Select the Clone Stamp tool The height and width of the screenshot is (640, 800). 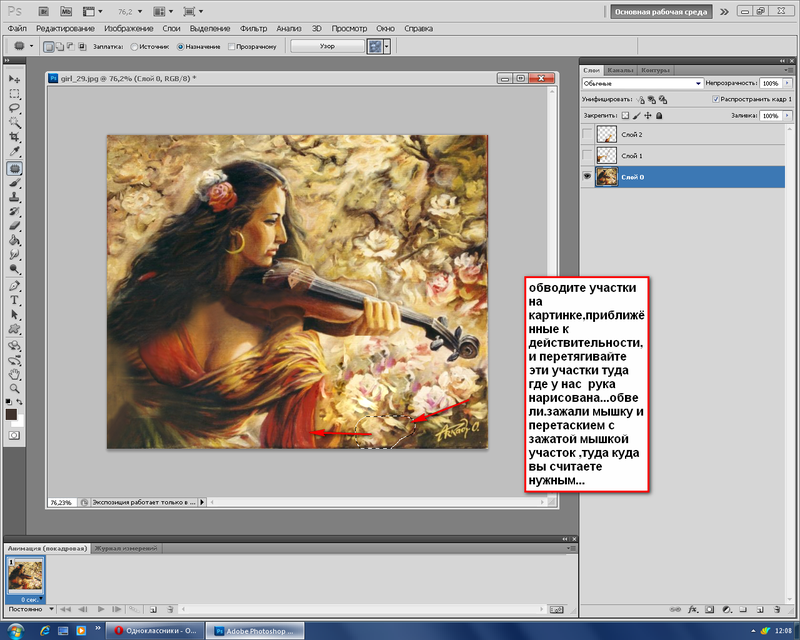tap(14, 197)
